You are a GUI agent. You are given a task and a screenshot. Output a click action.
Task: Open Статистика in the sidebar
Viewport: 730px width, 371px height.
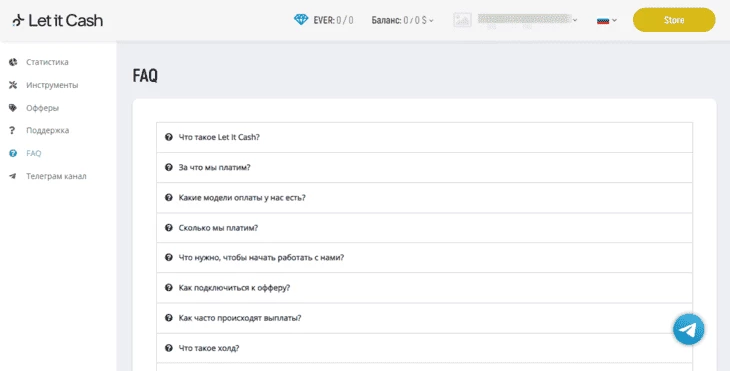click(x=47, y=62)
